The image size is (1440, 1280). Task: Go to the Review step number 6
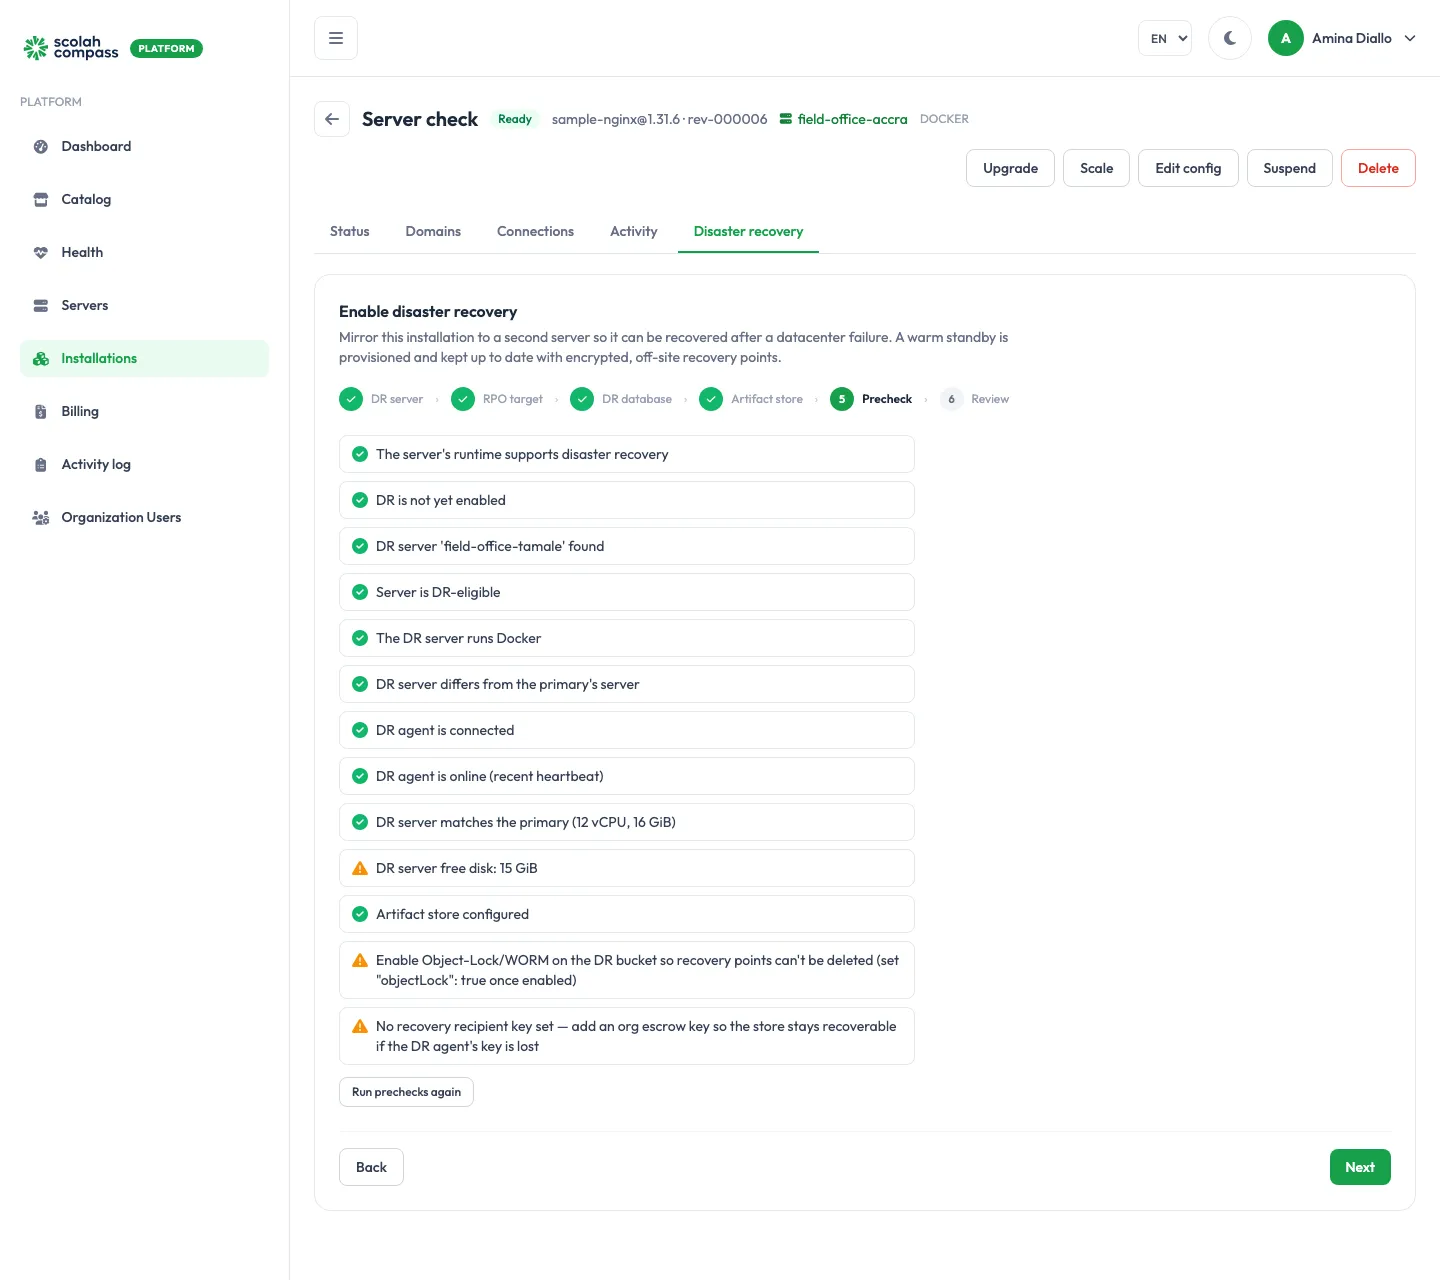tap(974, 399)
